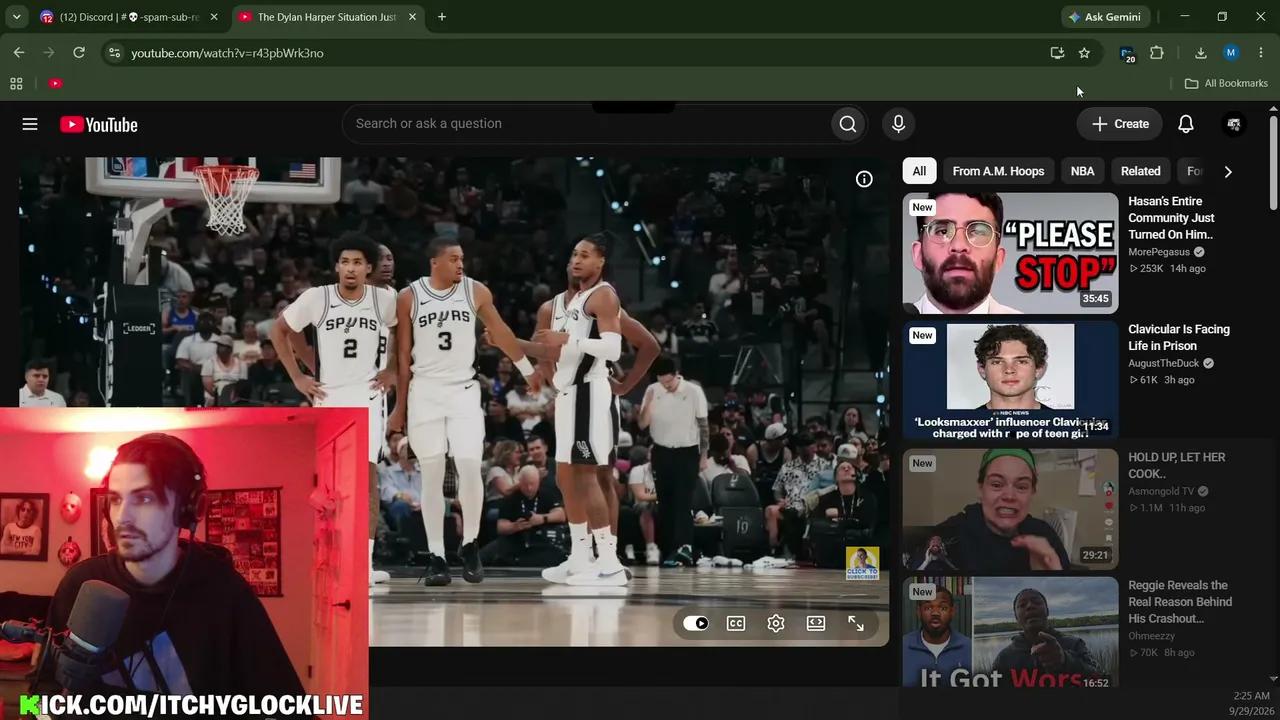Visit Ohmeezzy channel name
The height and width of the screenshot is (720, 1280).
1151,636
